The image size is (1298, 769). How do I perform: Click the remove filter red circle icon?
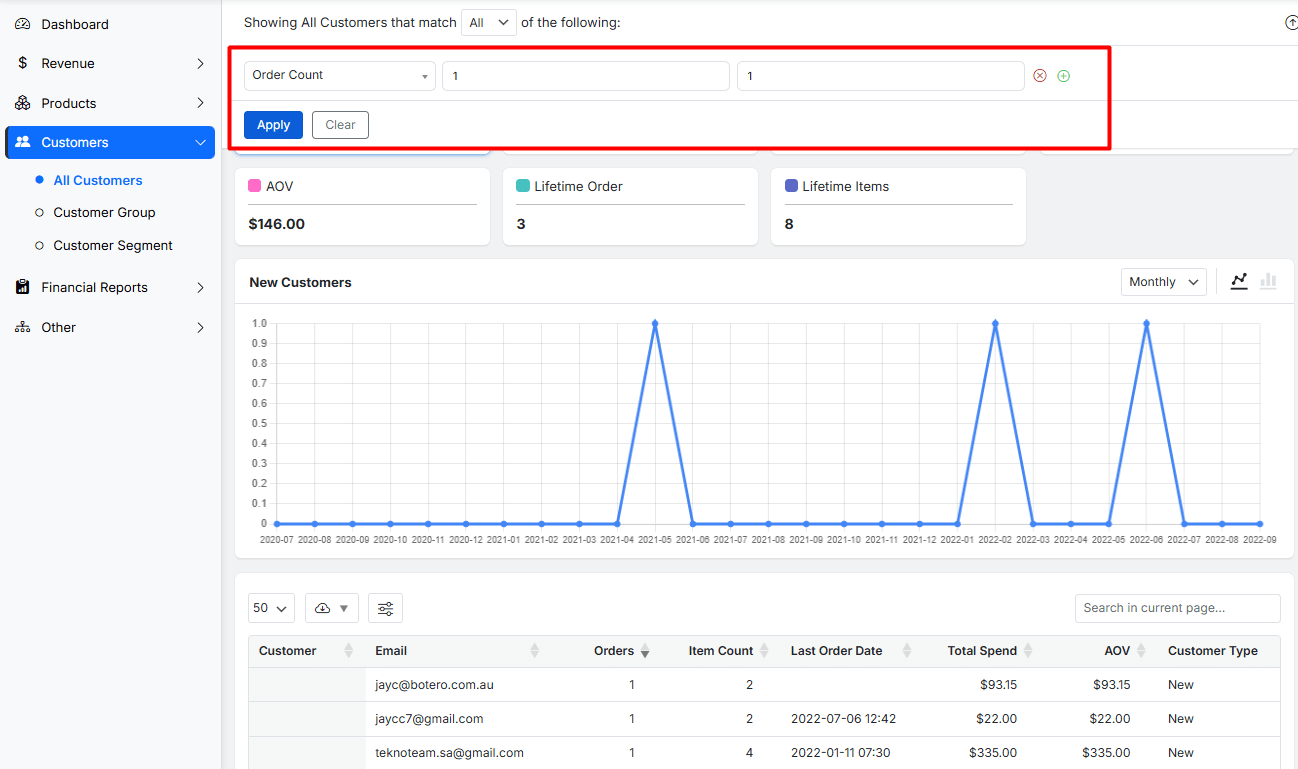[1040, 76]
